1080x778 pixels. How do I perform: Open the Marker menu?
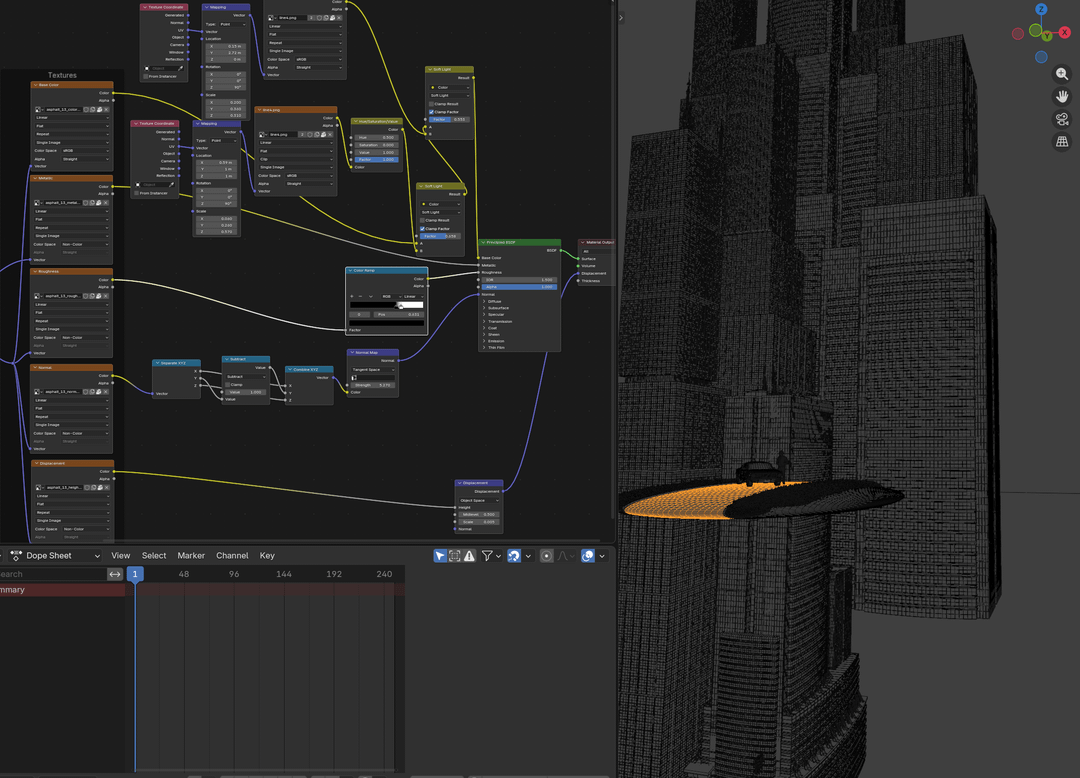click(191, 556)
